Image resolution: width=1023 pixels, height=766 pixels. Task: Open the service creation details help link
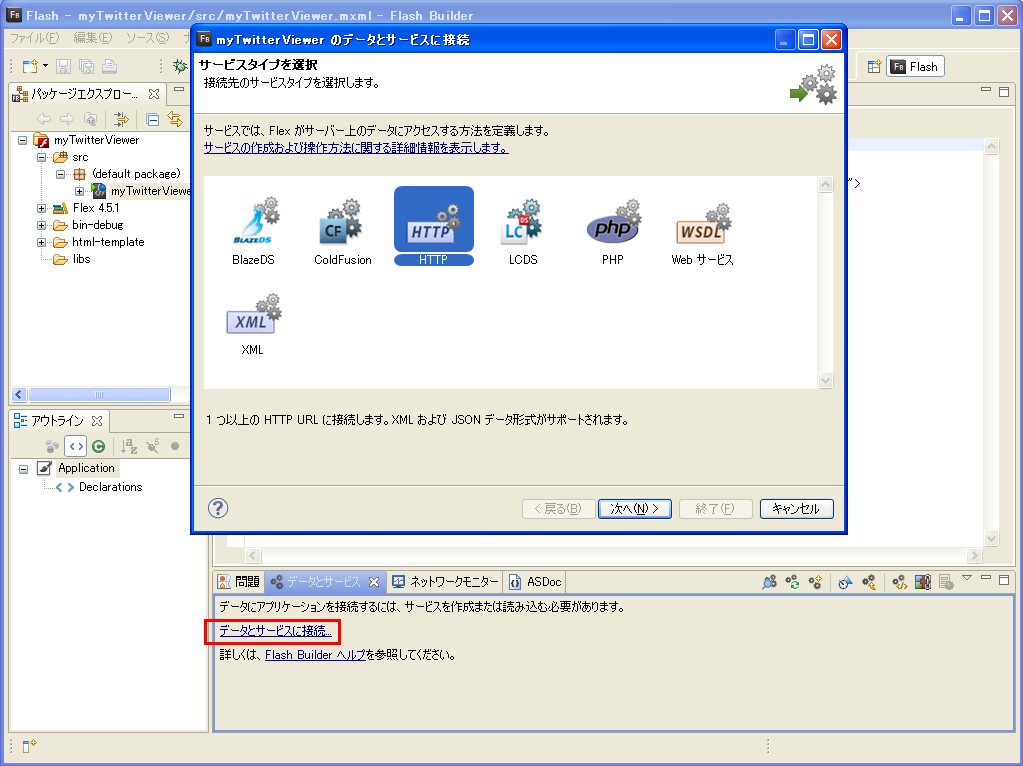coord(356,148)
